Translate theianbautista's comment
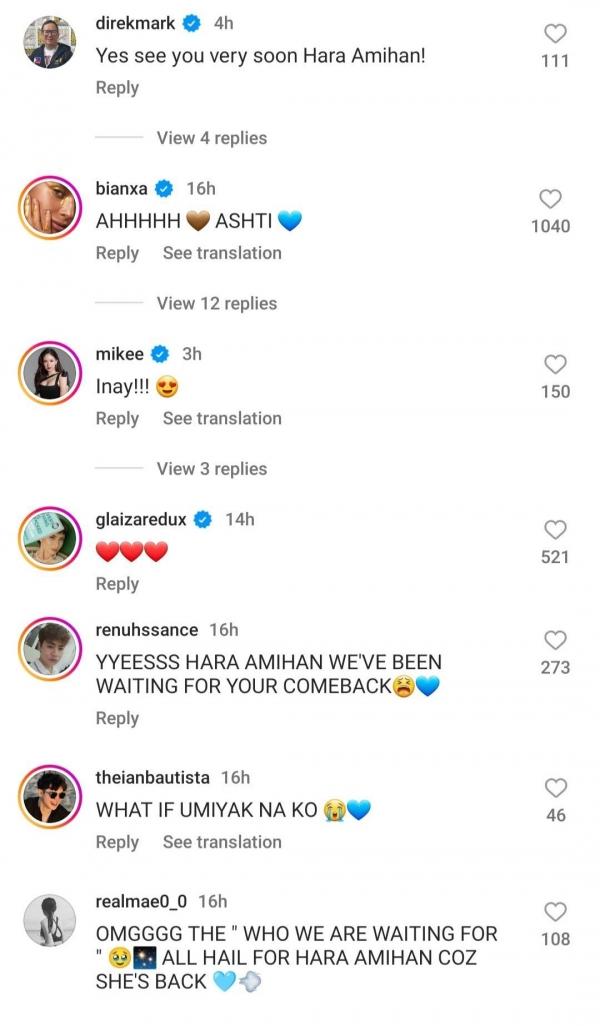The image size is (600, 1026). tap(222, 842)
